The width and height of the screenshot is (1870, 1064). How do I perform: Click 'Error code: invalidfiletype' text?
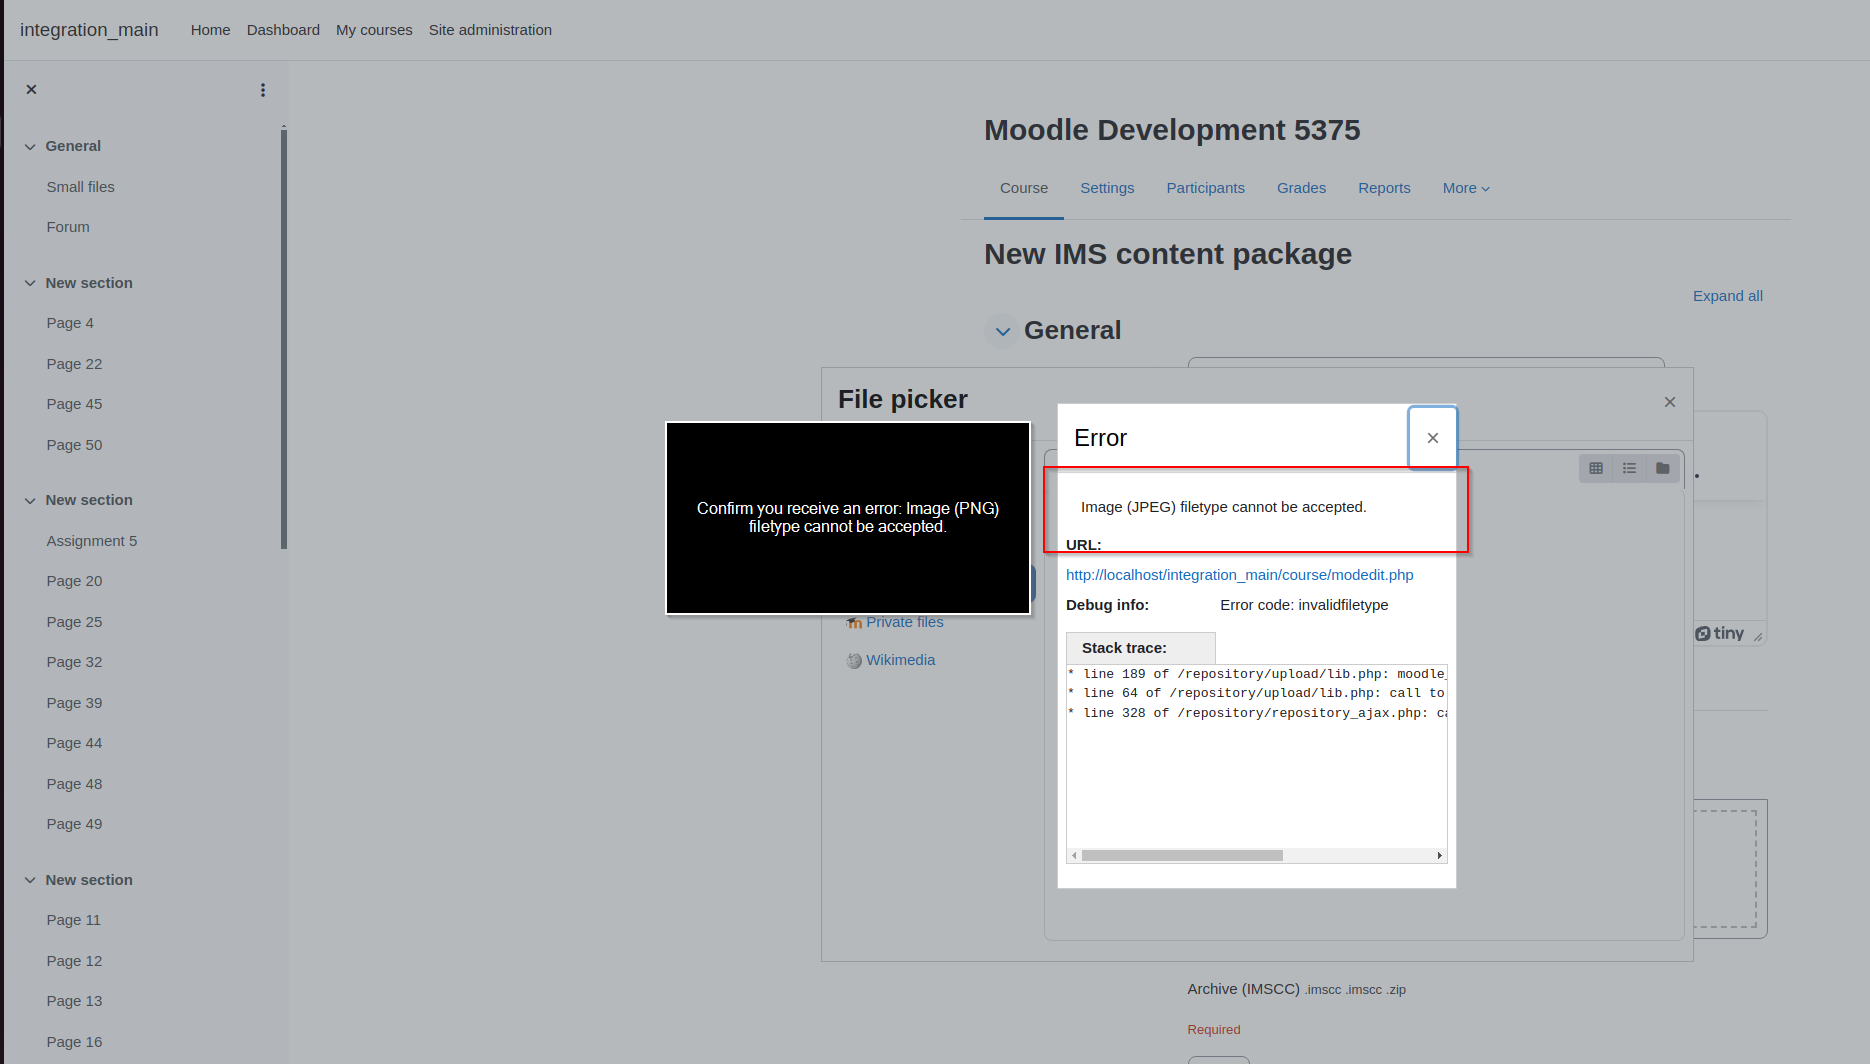(1304, 605)
